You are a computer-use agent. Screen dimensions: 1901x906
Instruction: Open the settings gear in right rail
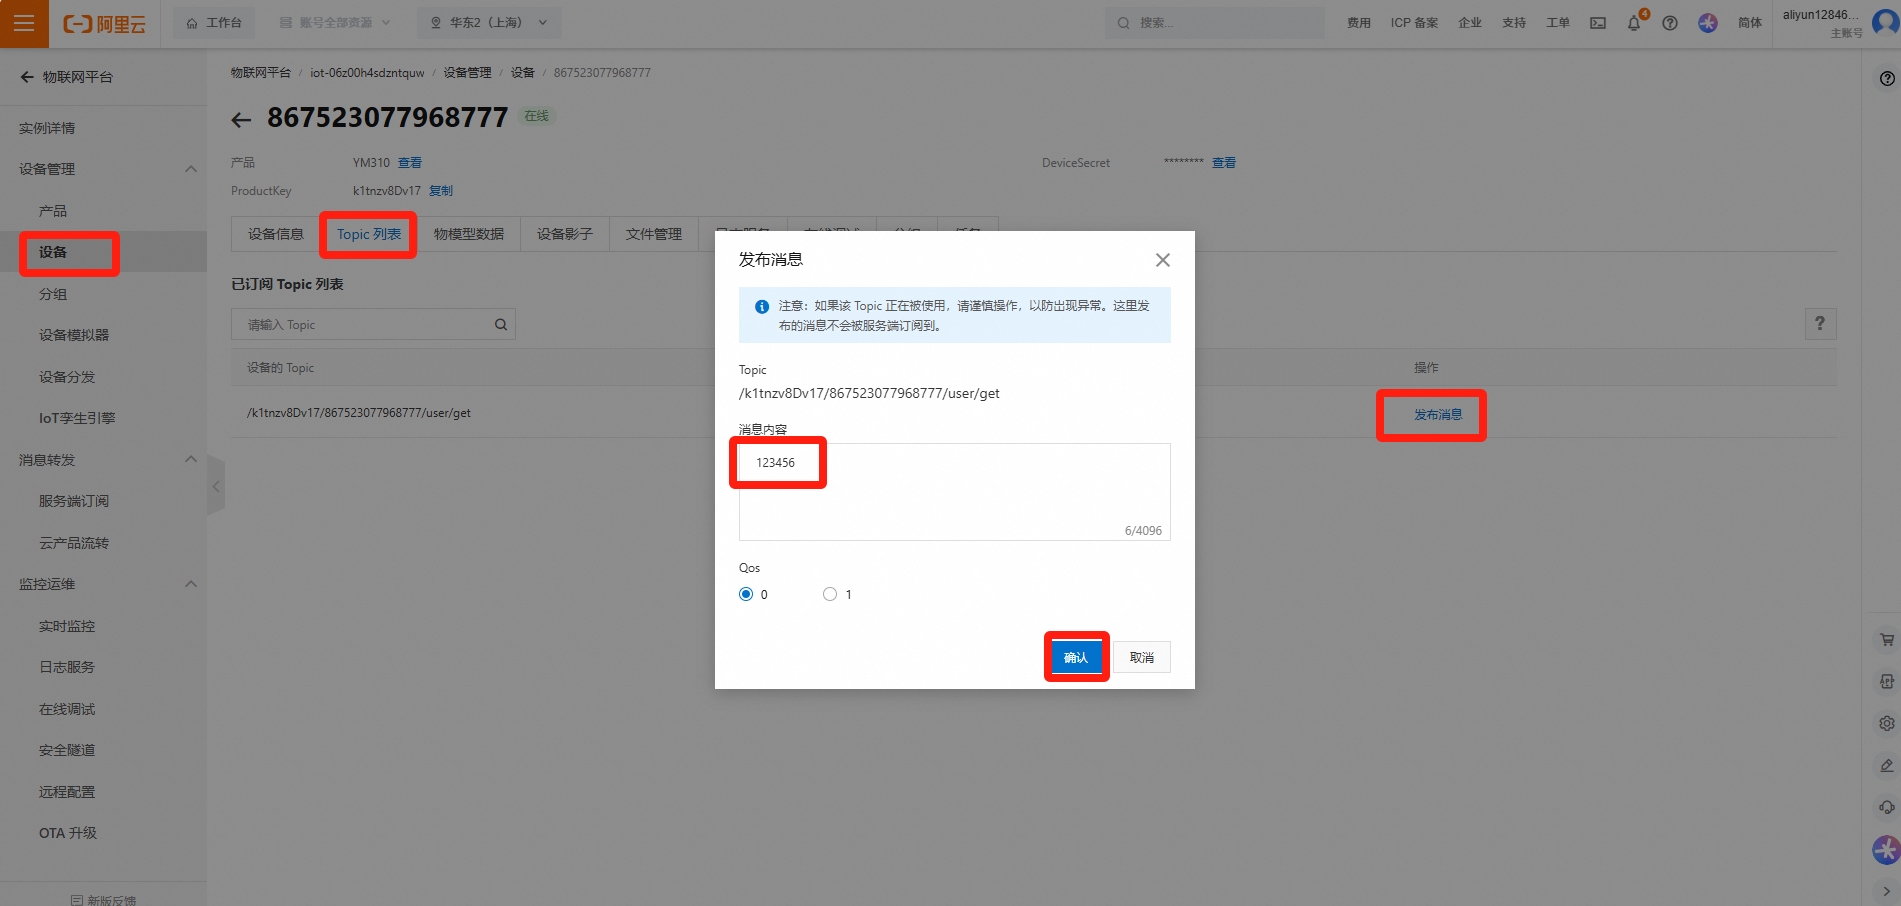click(1887, 723)
